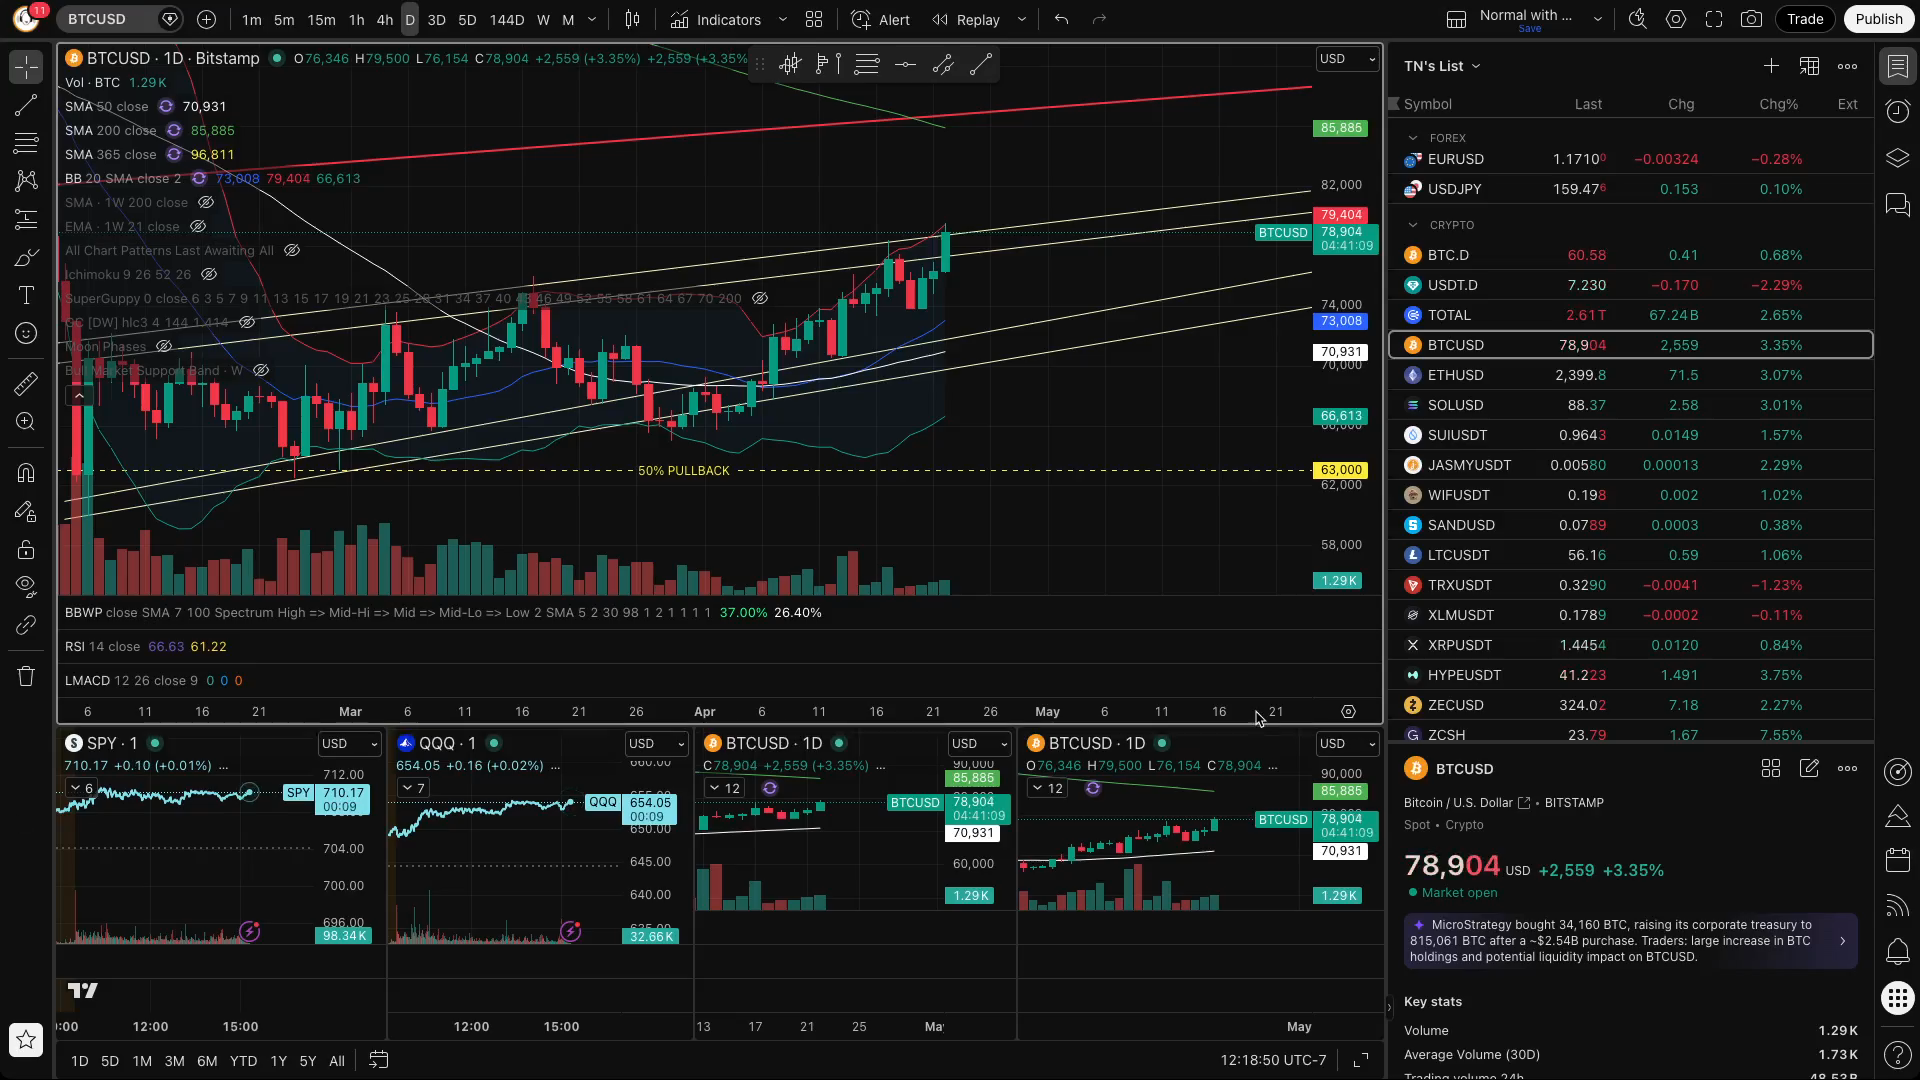The width and height of the screenshot is (1920, 1080).
Task: Click the Publish button
Action: [1878, 19]
